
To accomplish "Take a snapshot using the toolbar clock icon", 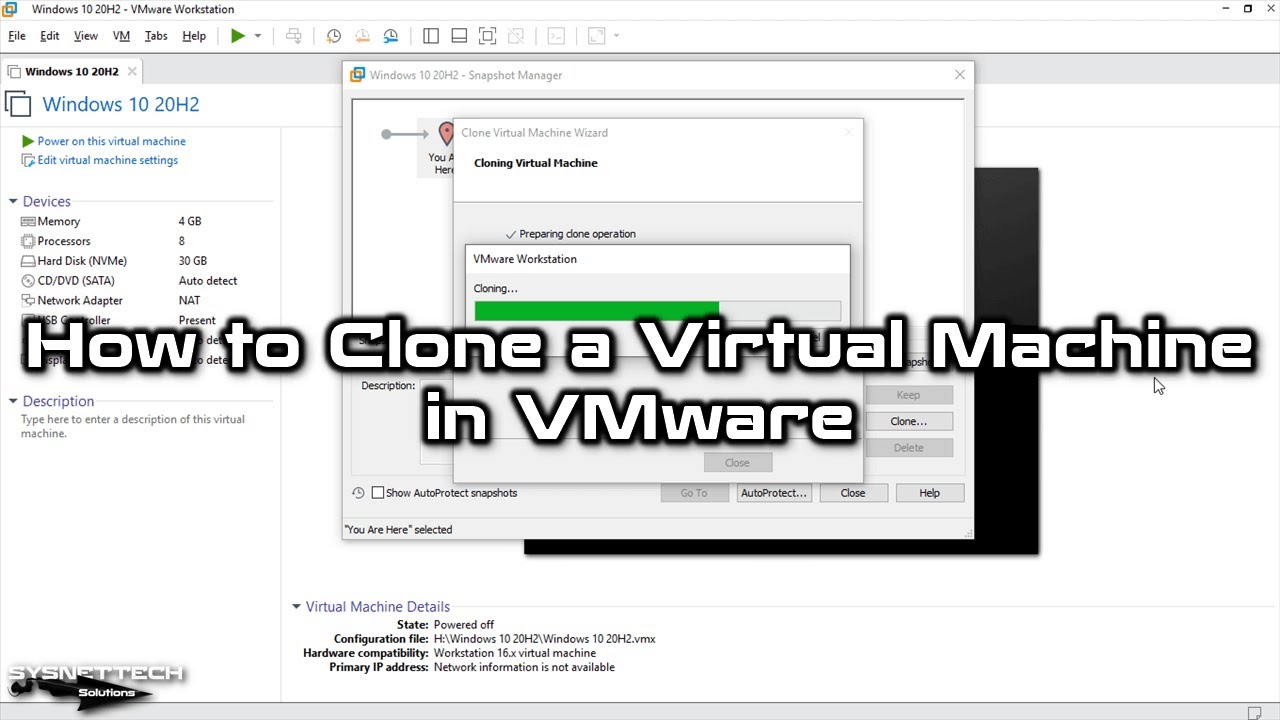I will tap(334, 36).
